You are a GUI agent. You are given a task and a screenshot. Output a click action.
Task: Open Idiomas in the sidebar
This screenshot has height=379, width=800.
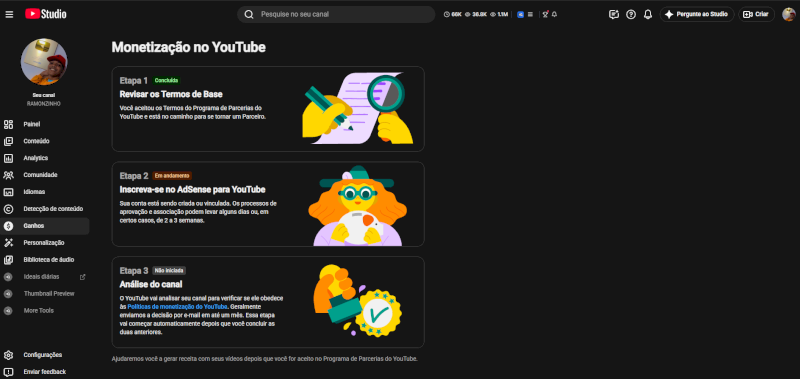point(45,192)
